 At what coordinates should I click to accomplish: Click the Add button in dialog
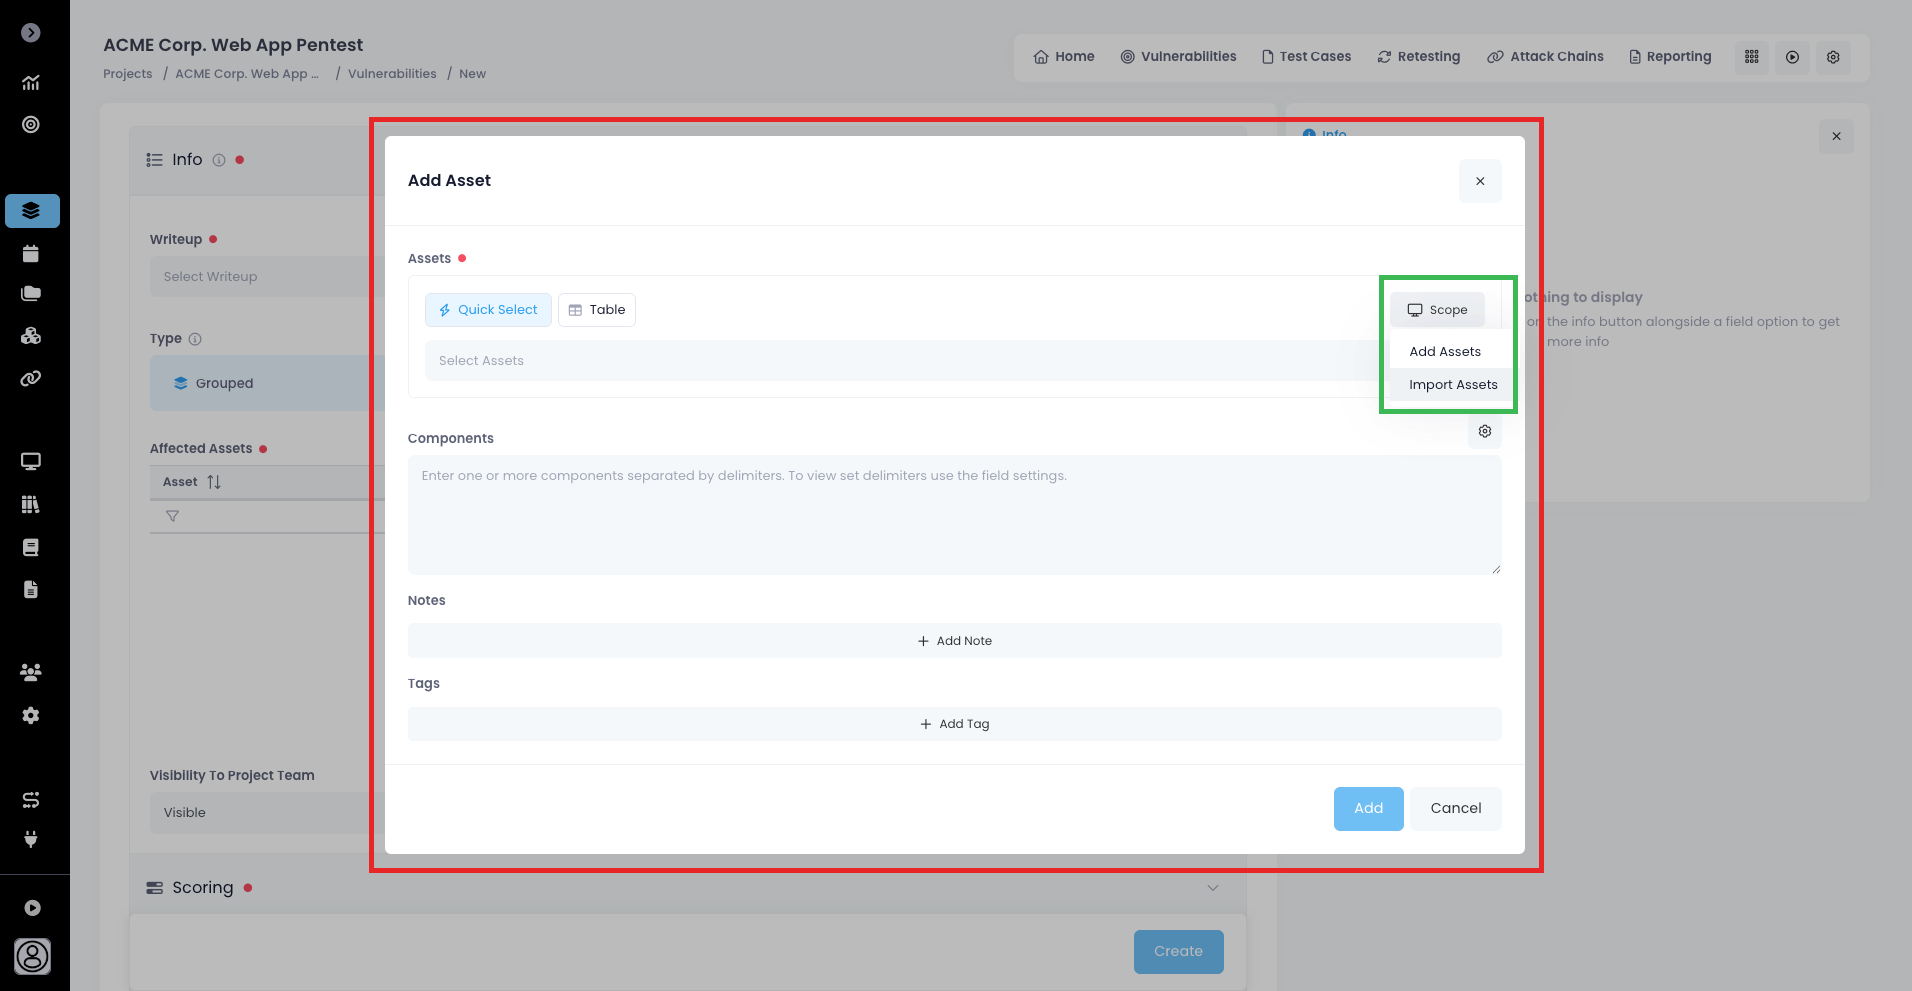1368,808
